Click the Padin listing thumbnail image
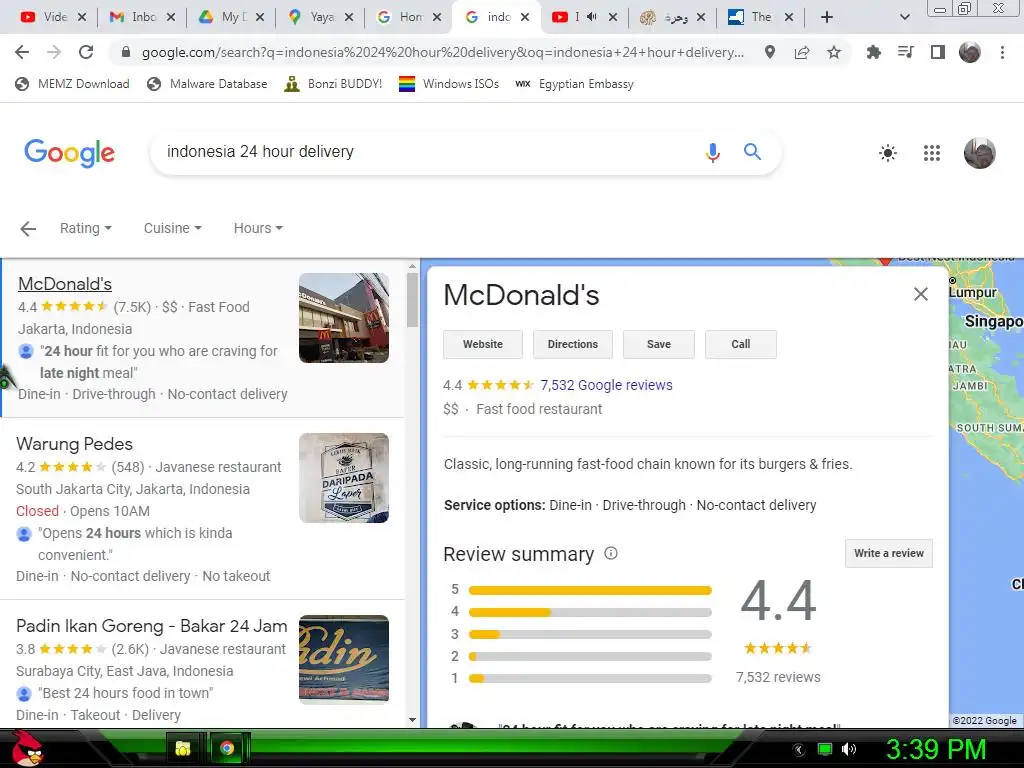This screenshot has height=768, width=1024. point(344,660)
